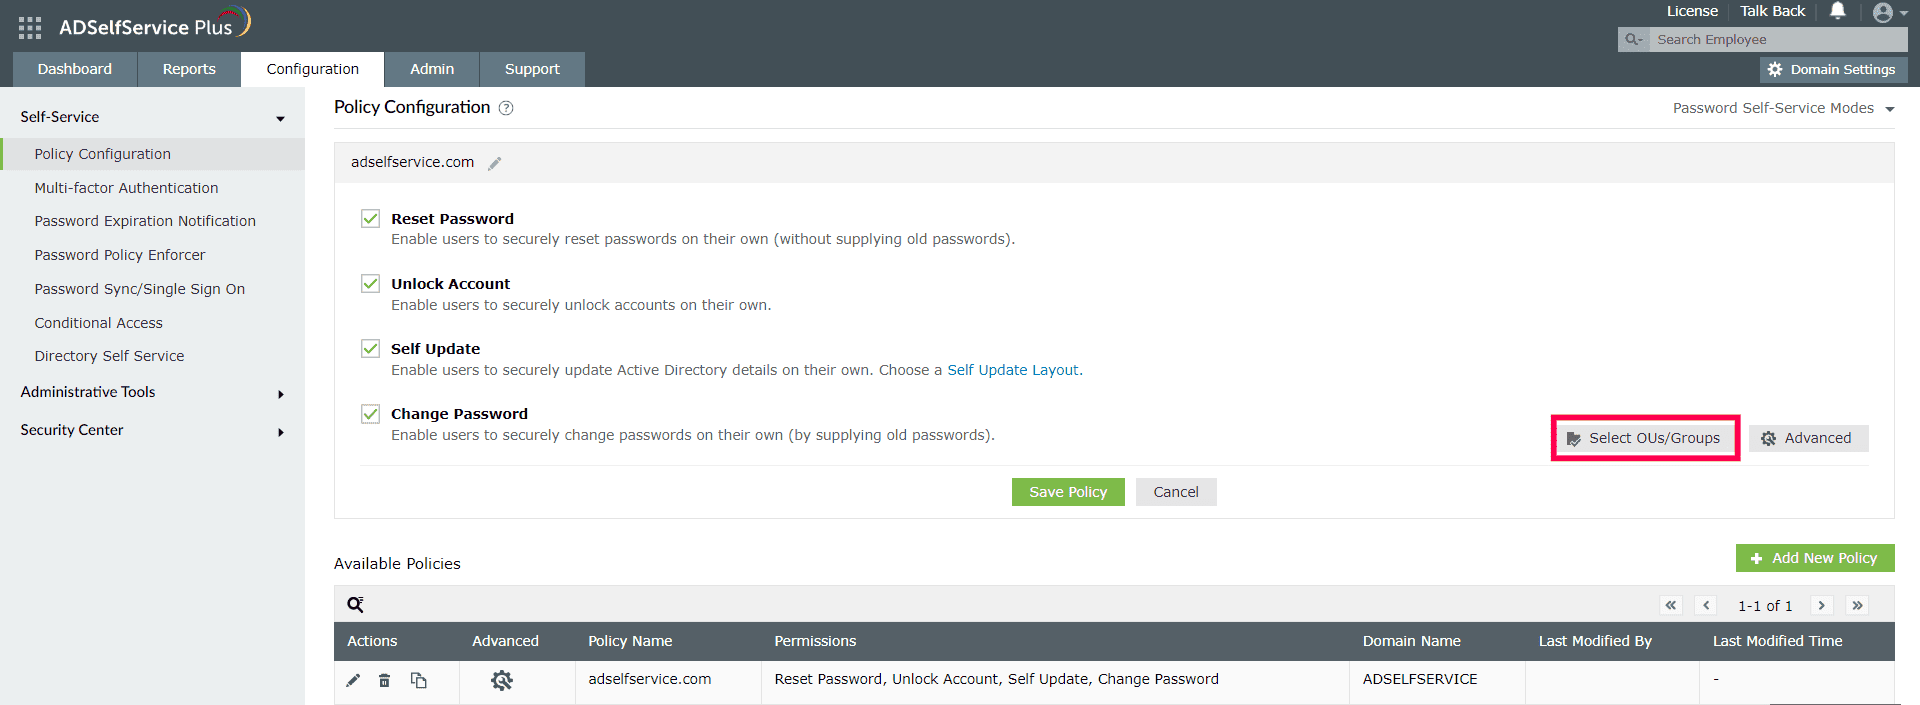Image resolution: width=1920 pixels, height=705 pixels.
Task: Open the Advanced gear icon in the policy row
Action: 503,680
